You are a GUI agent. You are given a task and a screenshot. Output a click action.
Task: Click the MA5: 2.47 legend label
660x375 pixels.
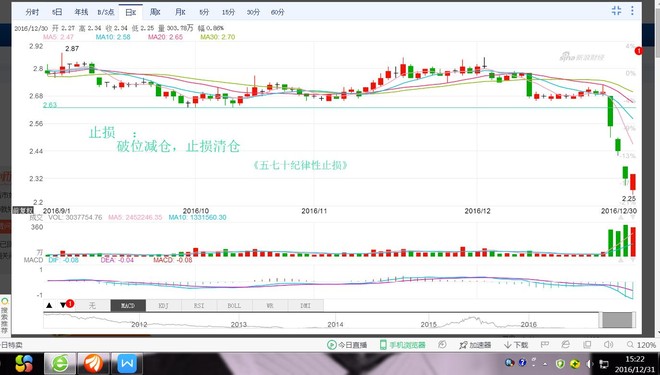pyautogui.click(x=58, y=37)
